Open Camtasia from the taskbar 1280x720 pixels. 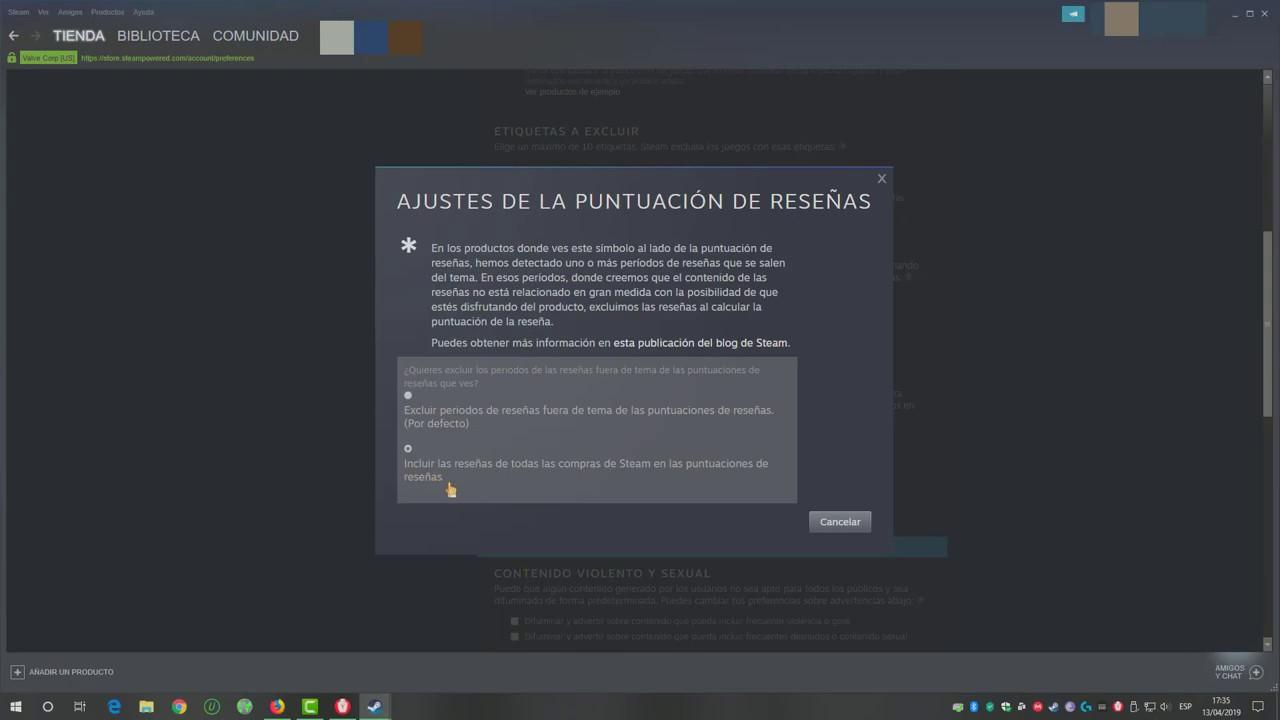309,707
